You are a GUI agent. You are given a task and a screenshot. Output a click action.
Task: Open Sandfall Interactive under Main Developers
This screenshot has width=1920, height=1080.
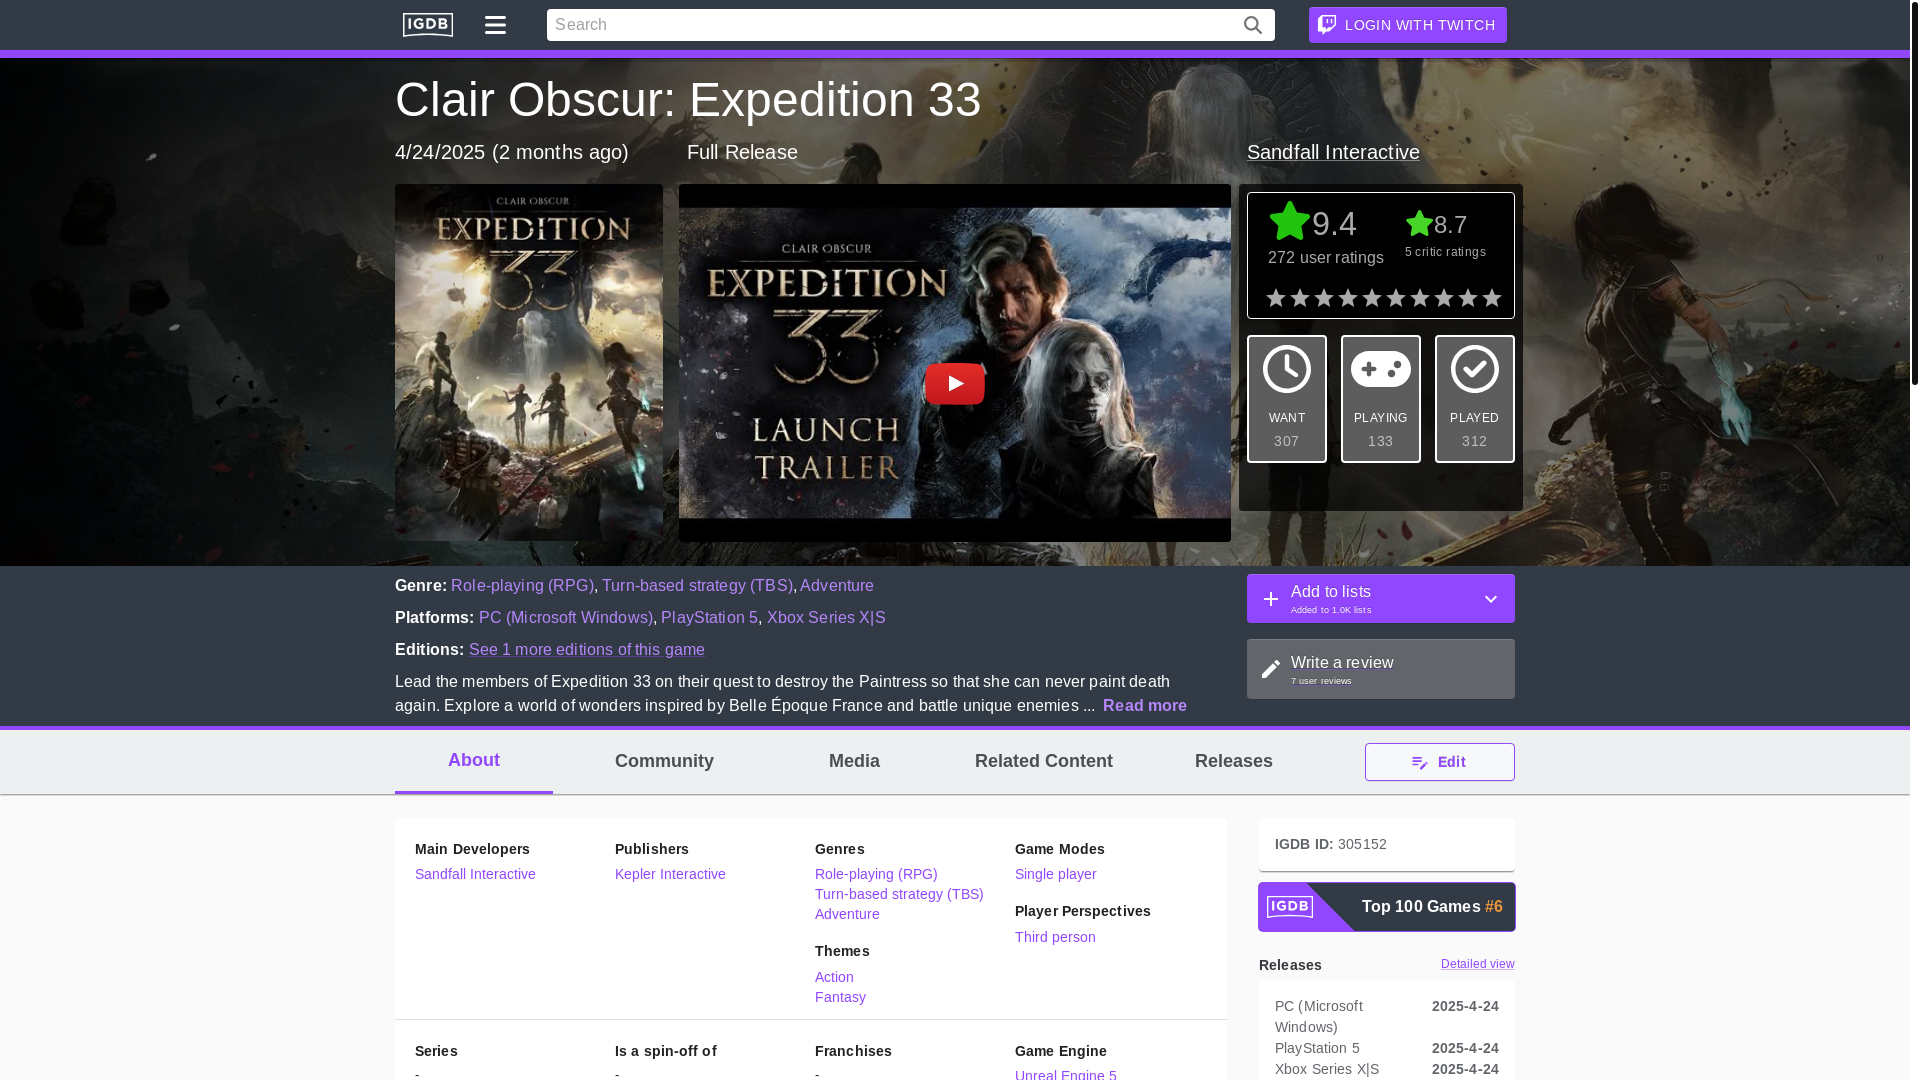[x=475, y=874]
